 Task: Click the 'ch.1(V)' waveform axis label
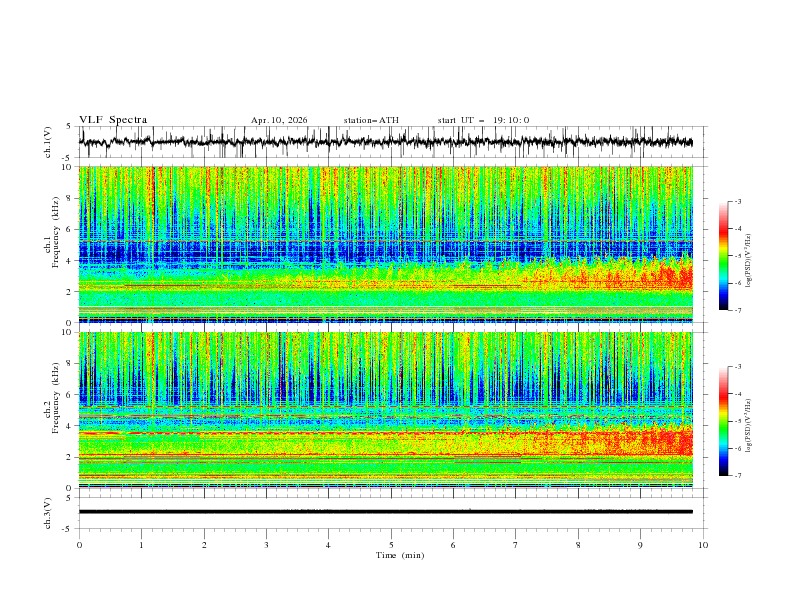coord(48,142)
